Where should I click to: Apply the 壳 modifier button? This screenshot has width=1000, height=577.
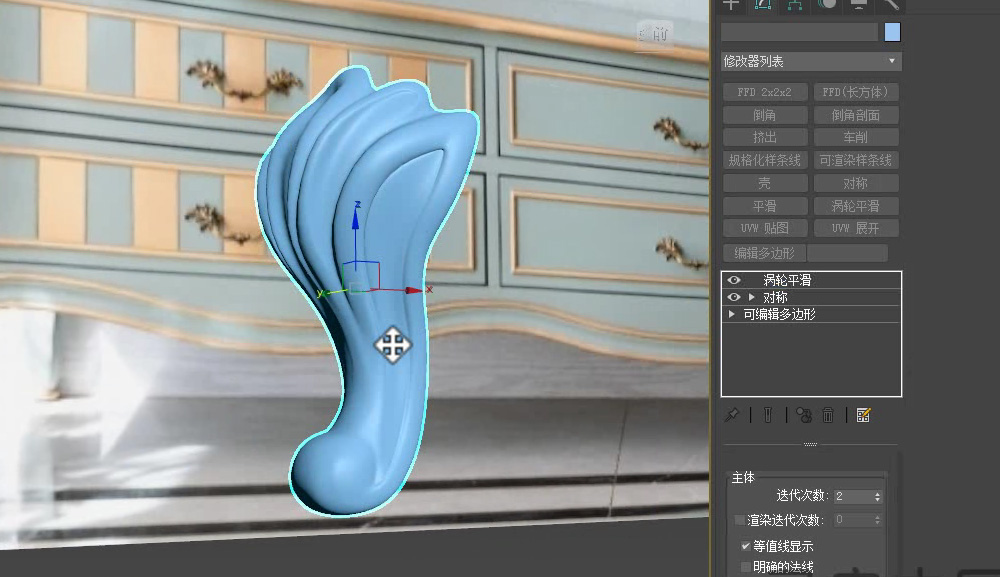point(764,183)
